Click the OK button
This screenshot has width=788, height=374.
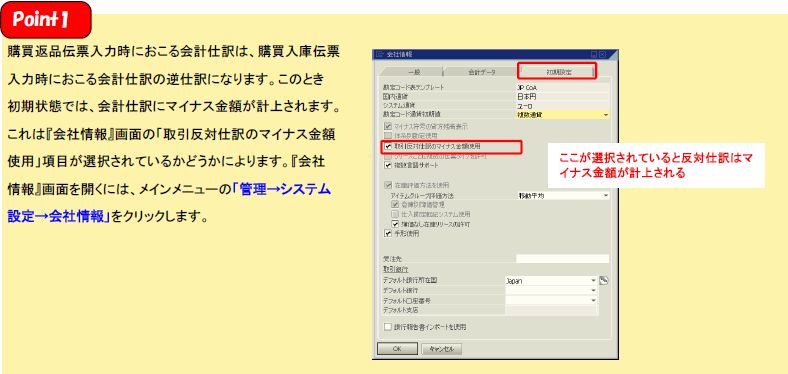click(x=397, y=349)
